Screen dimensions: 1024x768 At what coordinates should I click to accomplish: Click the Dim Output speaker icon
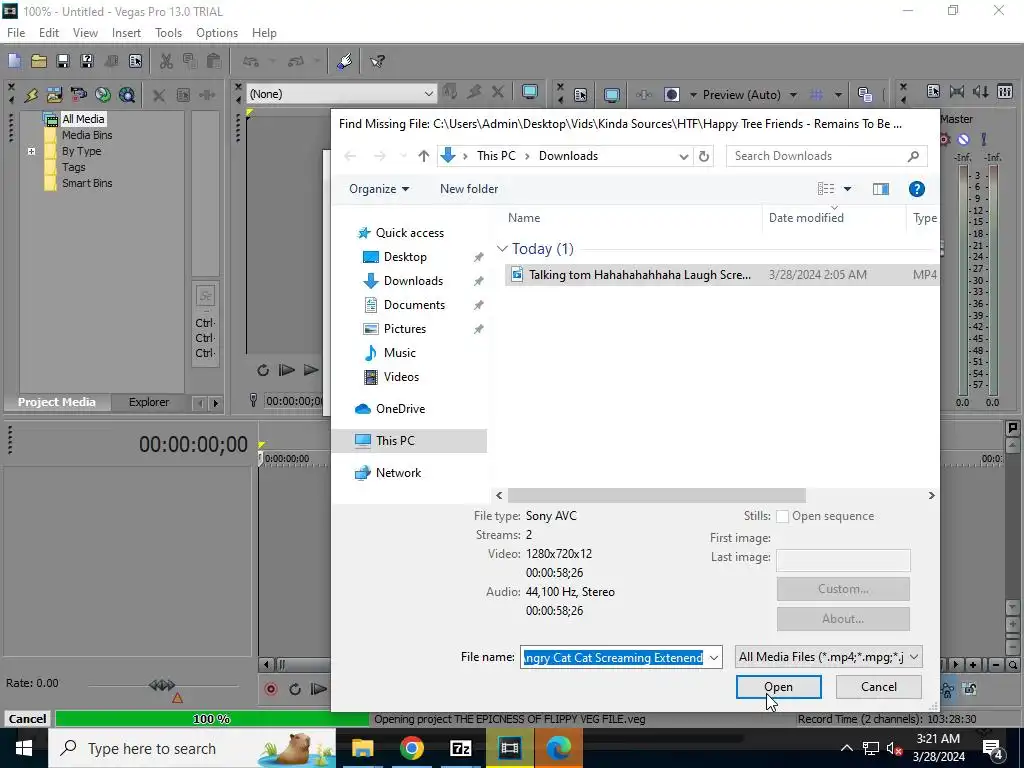pos(981,92)
